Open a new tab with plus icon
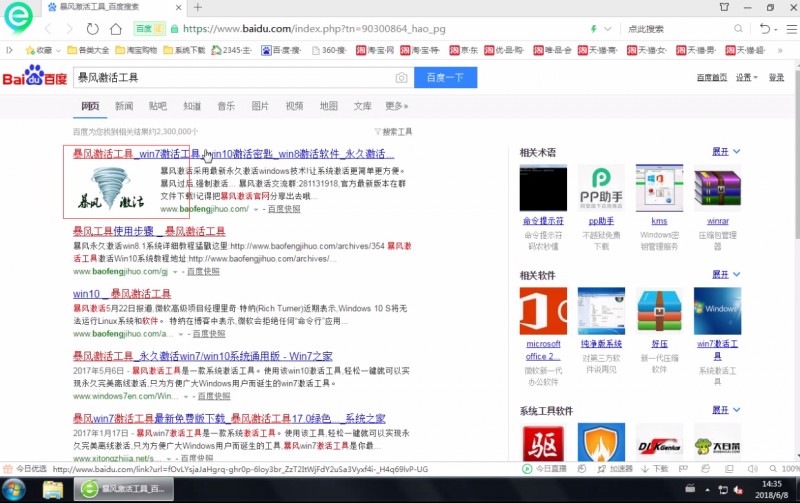The width and height of the screenshot is (800, 503). point(198,7)
